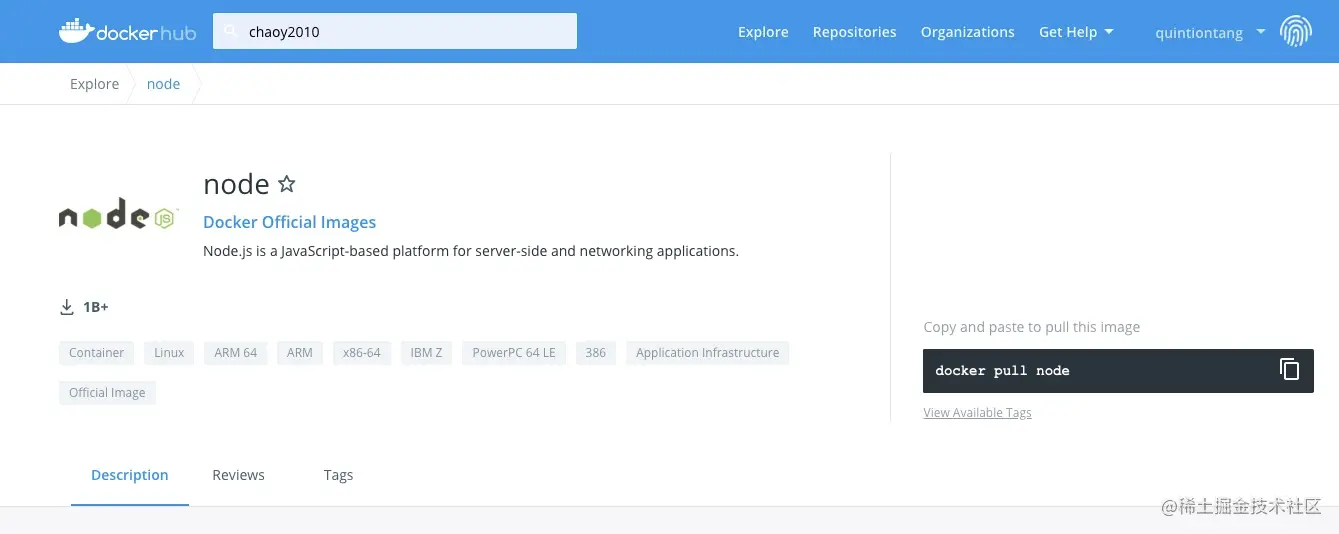Click the Linux tag chip
The width and height of the screenshot is (1339, 534).
(169, 353)
